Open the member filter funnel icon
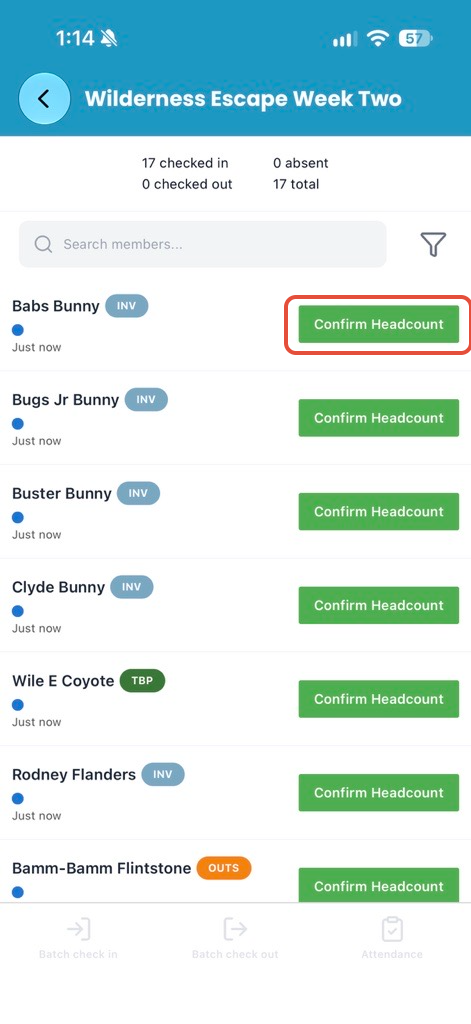This screenshot has width=471, height=1024. pyautogui.click(x=433, y=244)
